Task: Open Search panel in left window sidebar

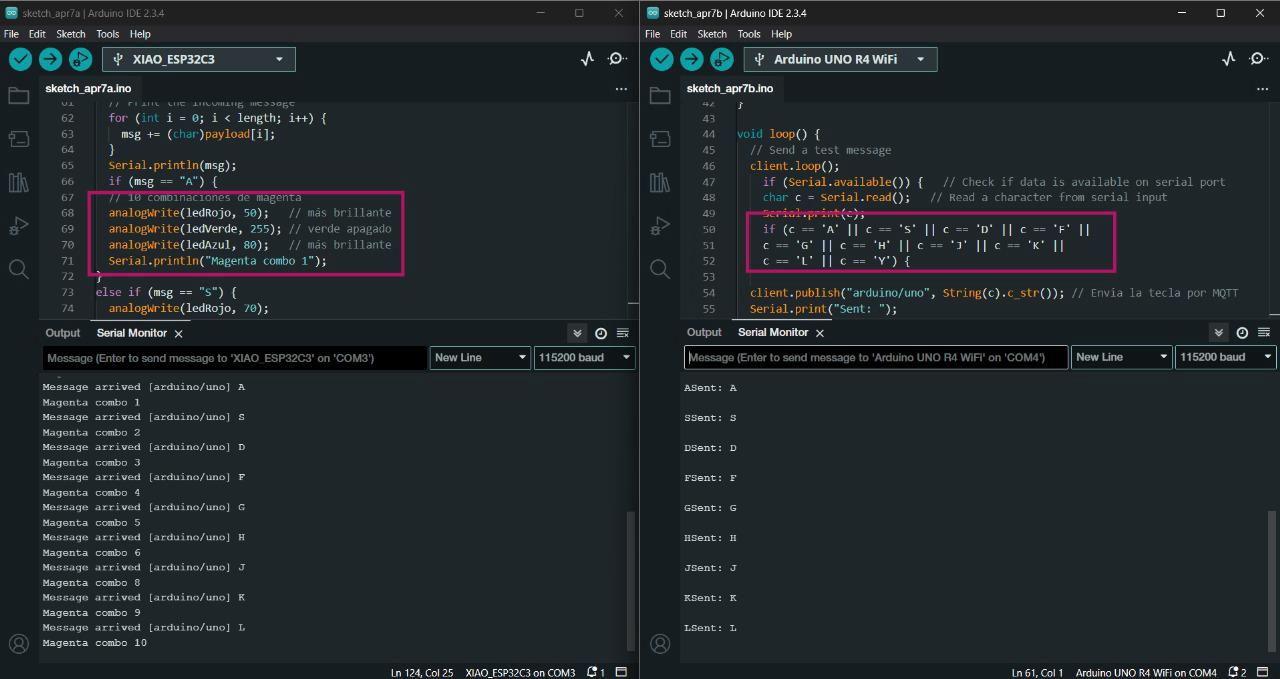Action: click(18, 268)
